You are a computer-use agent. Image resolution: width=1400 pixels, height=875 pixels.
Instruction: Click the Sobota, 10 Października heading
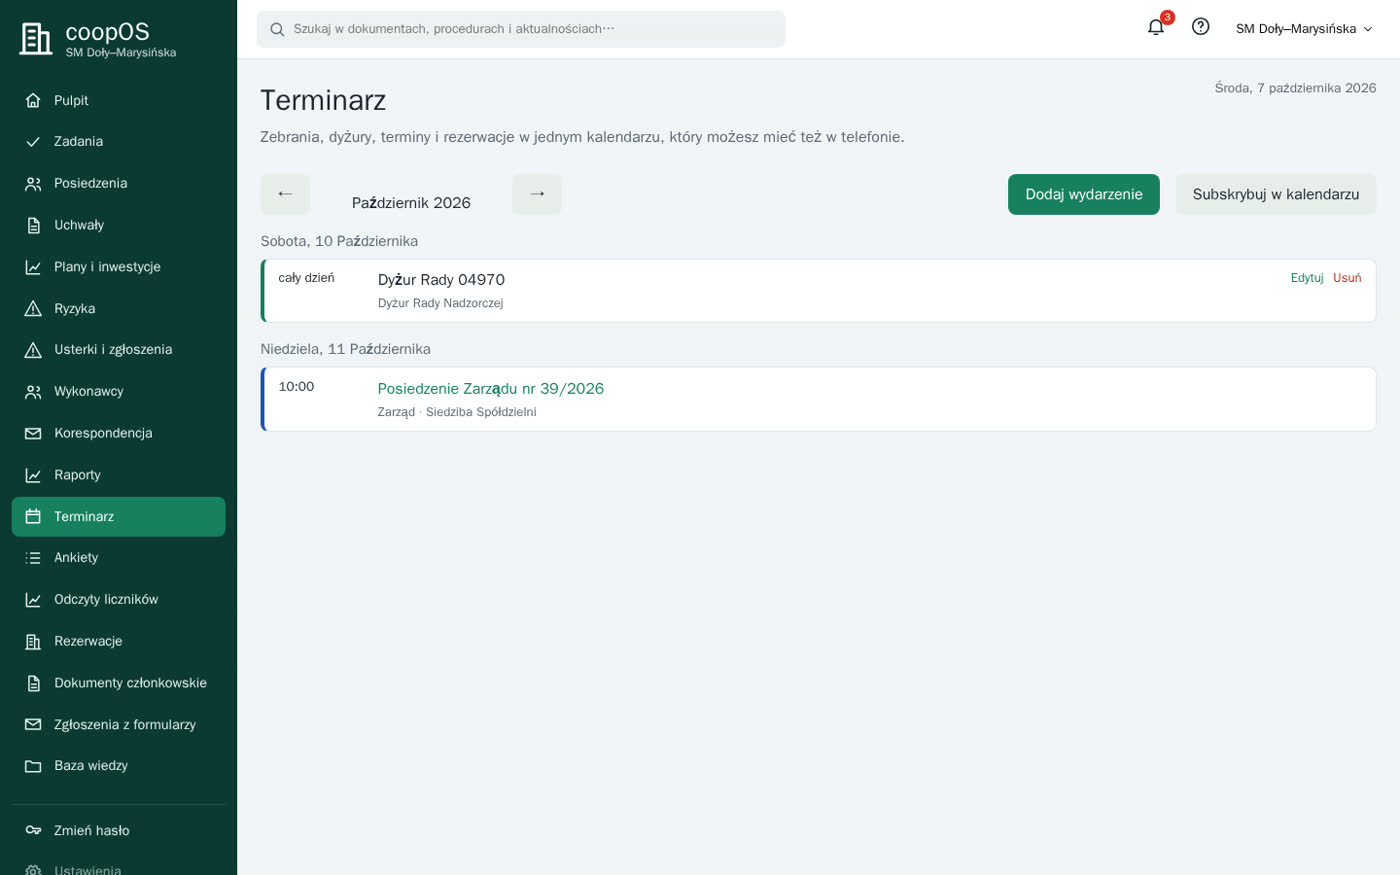pyautogui.click(x=339, y=241)
